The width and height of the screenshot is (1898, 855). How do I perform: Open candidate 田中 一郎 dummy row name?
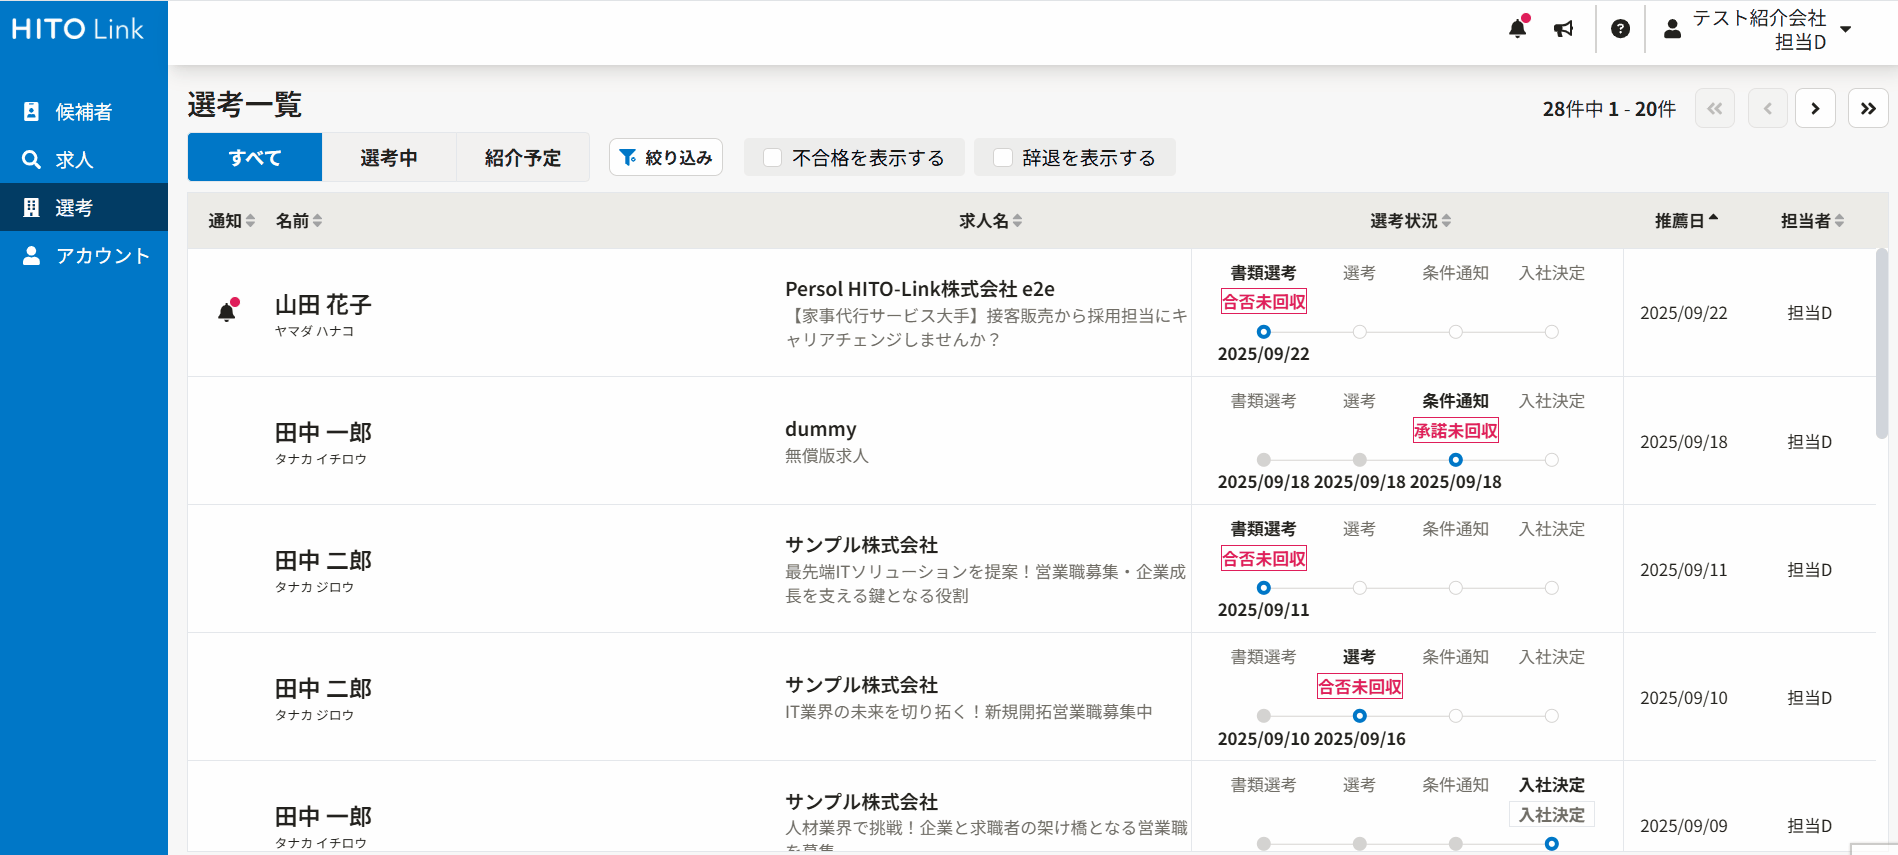323,433
